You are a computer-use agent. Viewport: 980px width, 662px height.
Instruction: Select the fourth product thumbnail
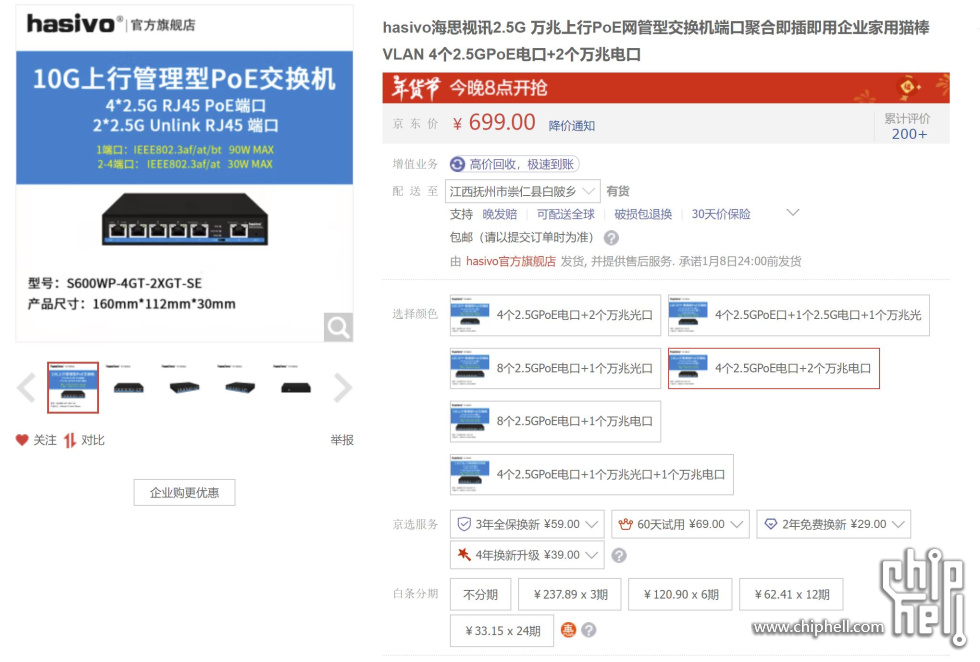[240, 388]
